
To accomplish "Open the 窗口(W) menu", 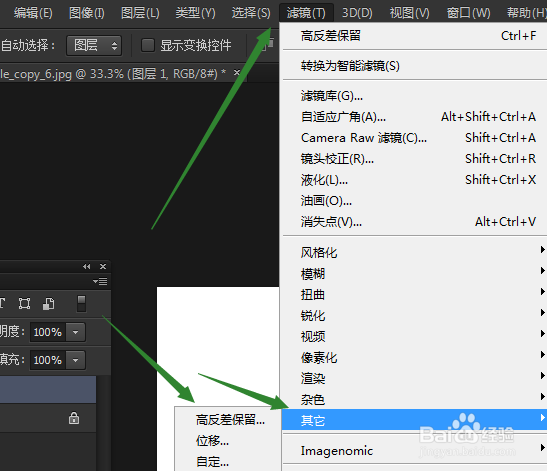I will pos(468,13).
